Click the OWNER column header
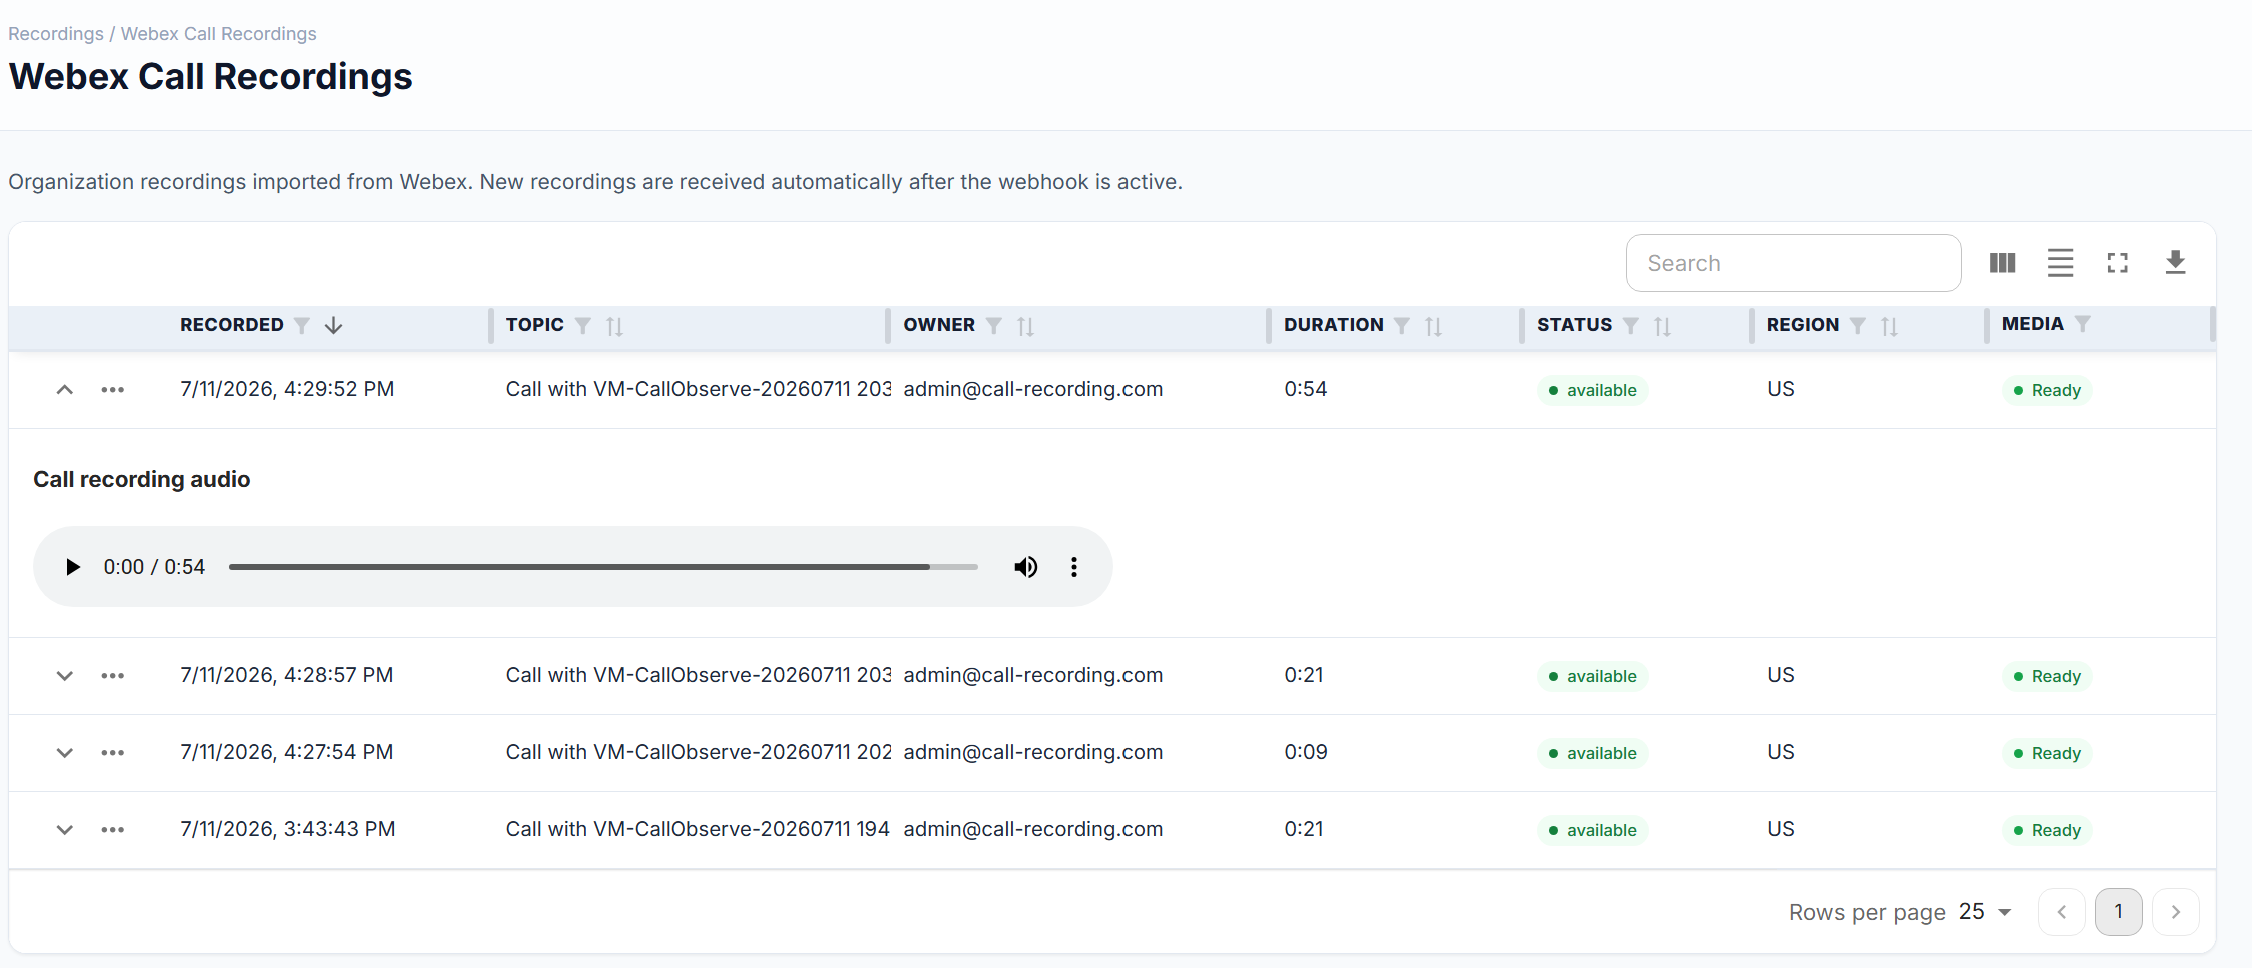Image resolution: width=2252 pixels, height=968 pixels. [939, 325]
